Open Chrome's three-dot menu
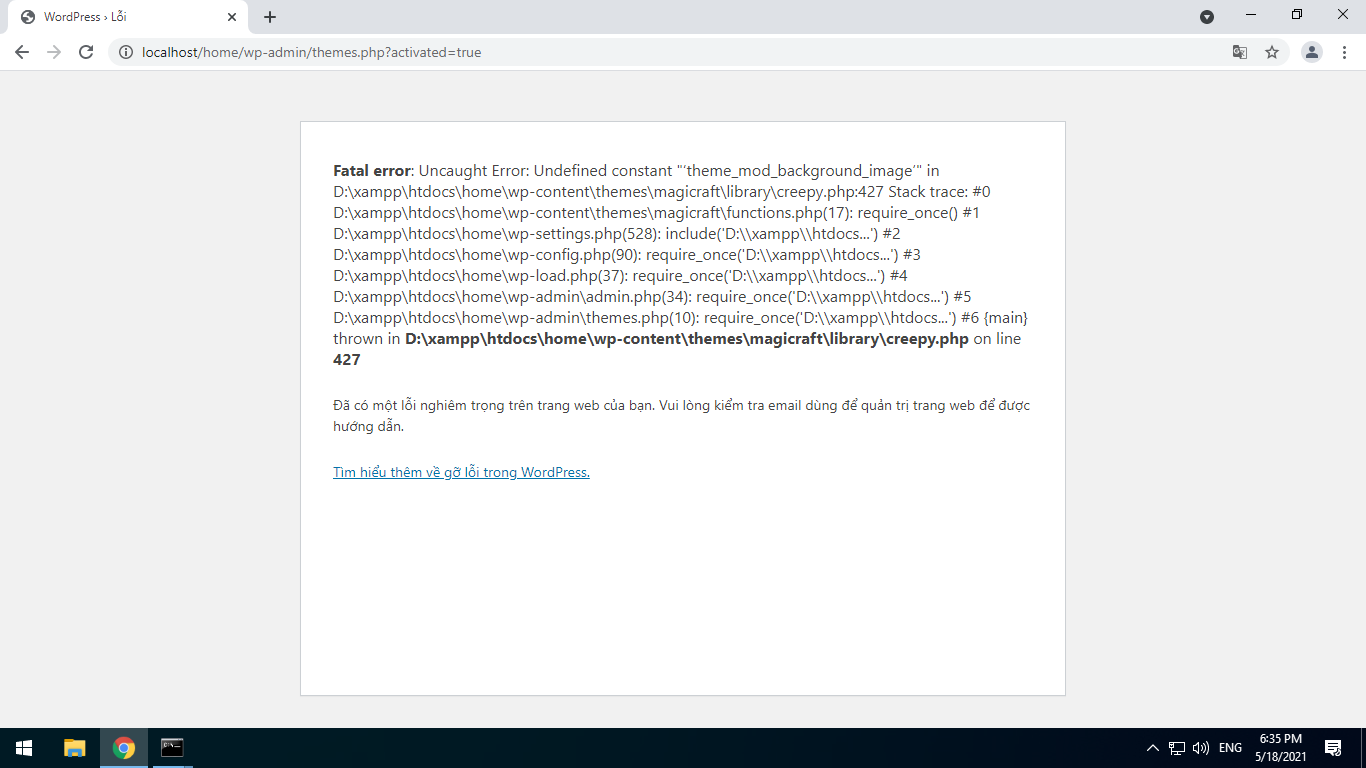This screenshot has height=768, width=1366. click(x=1344, y=52)
